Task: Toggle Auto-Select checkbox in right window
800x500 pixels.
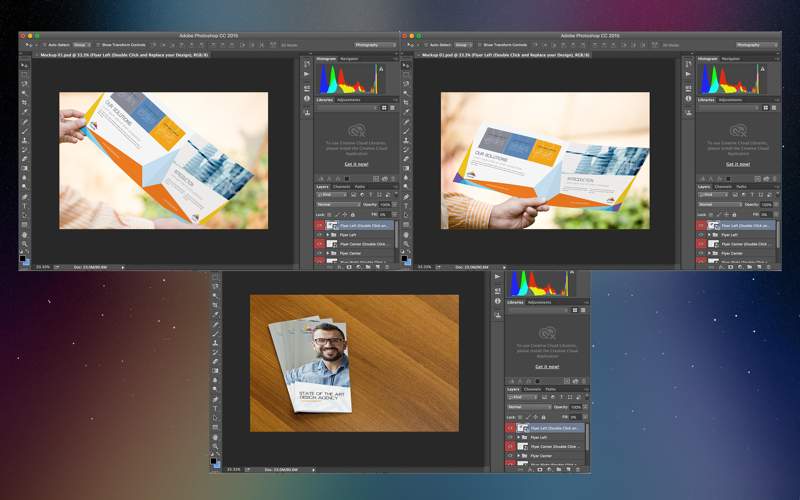Action: click(x=426, y=45)
